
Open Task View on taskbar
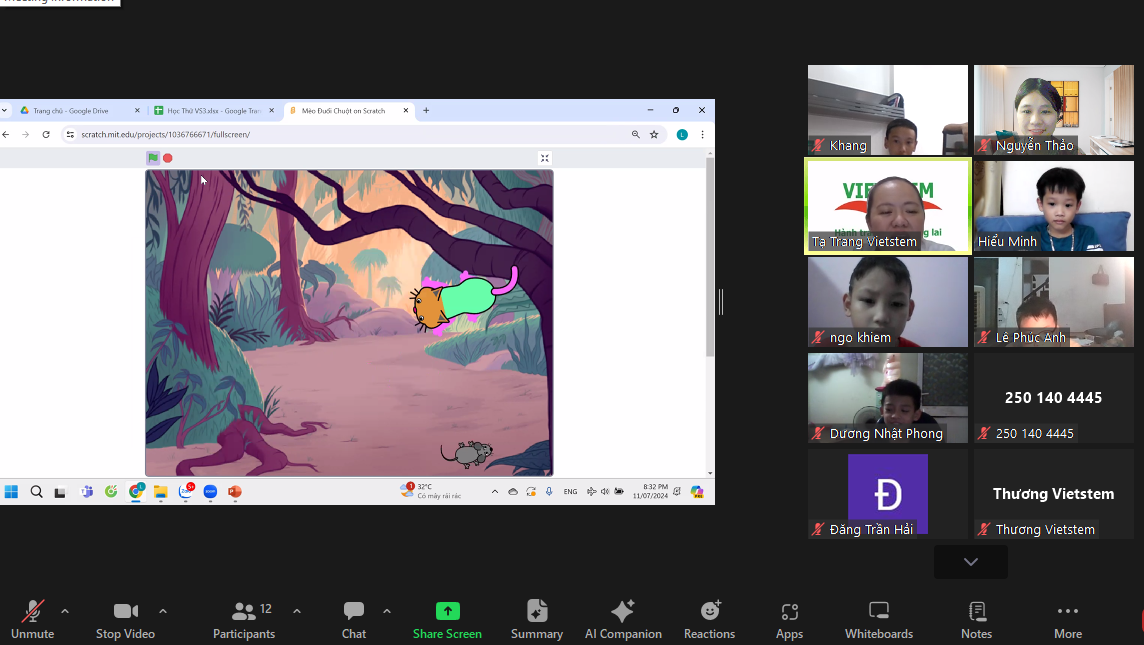(61, 492)
